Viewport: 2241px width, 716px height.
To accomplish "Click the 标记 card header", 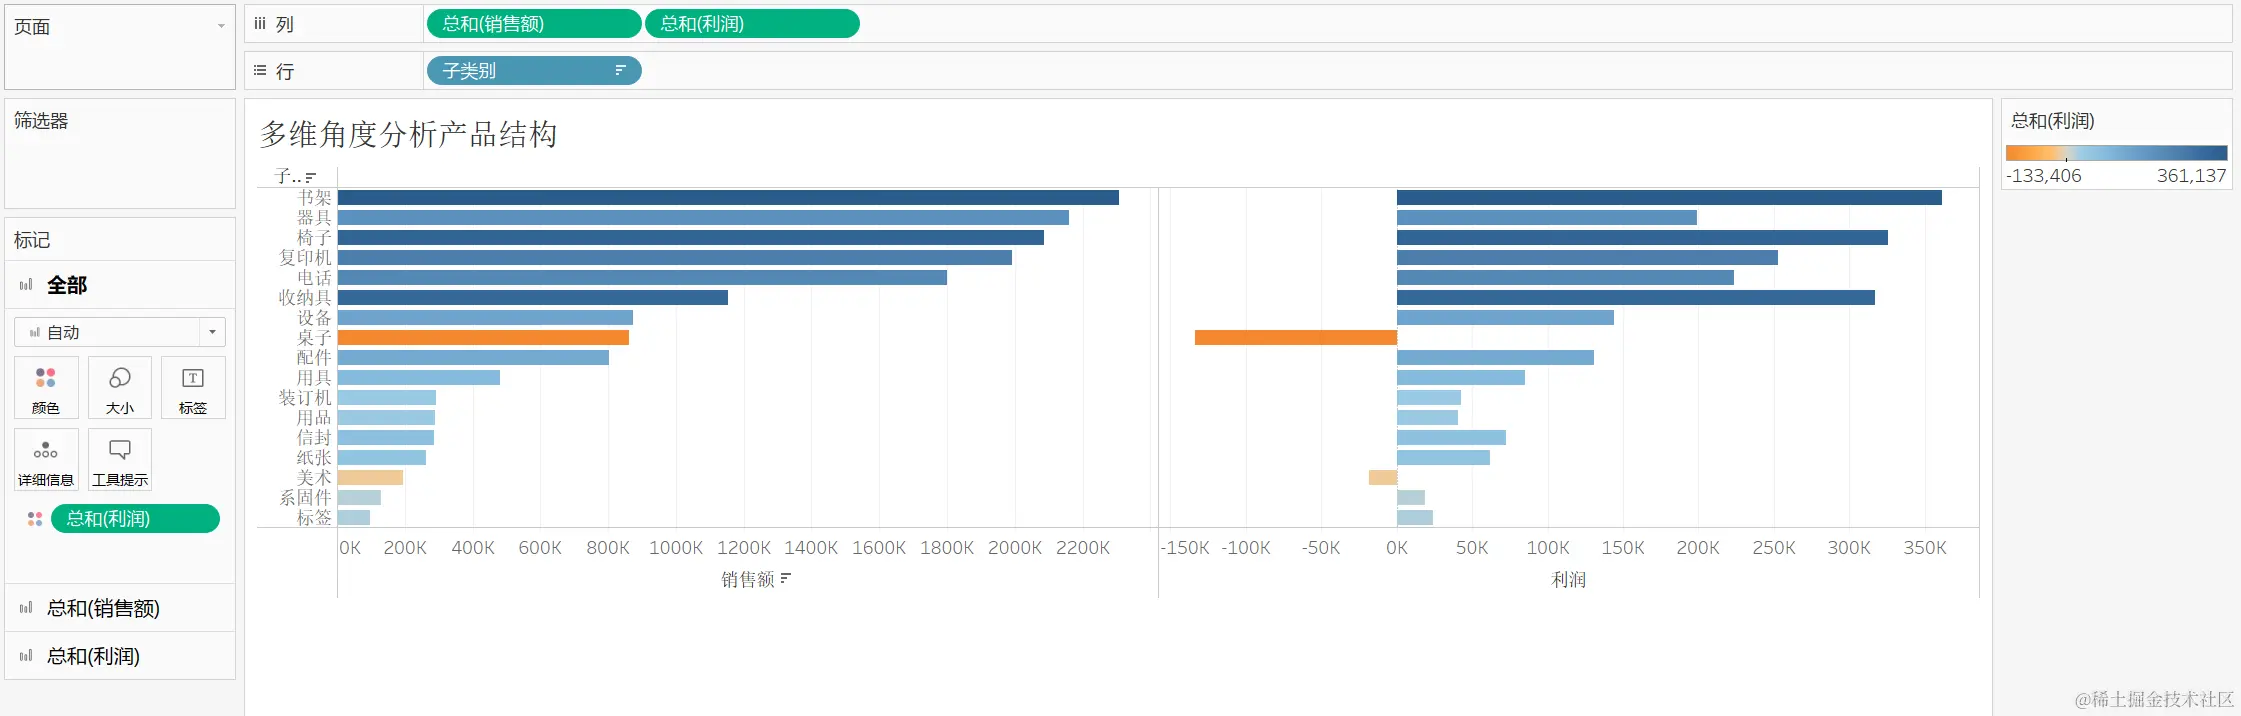I will [32, 240].
